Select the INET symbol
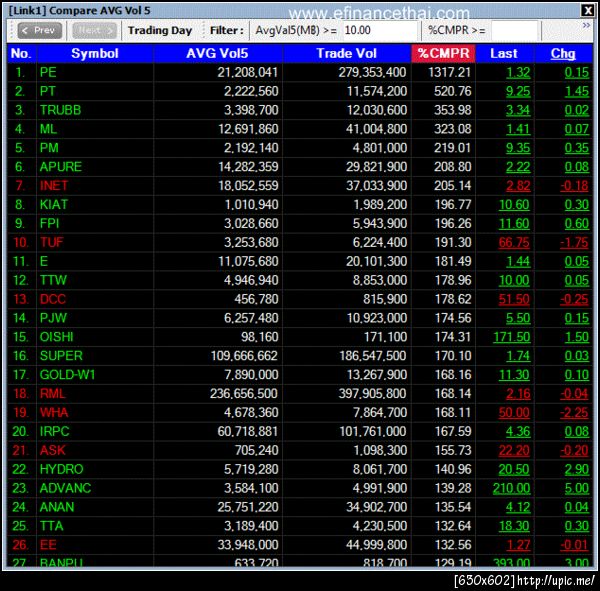 54,186
